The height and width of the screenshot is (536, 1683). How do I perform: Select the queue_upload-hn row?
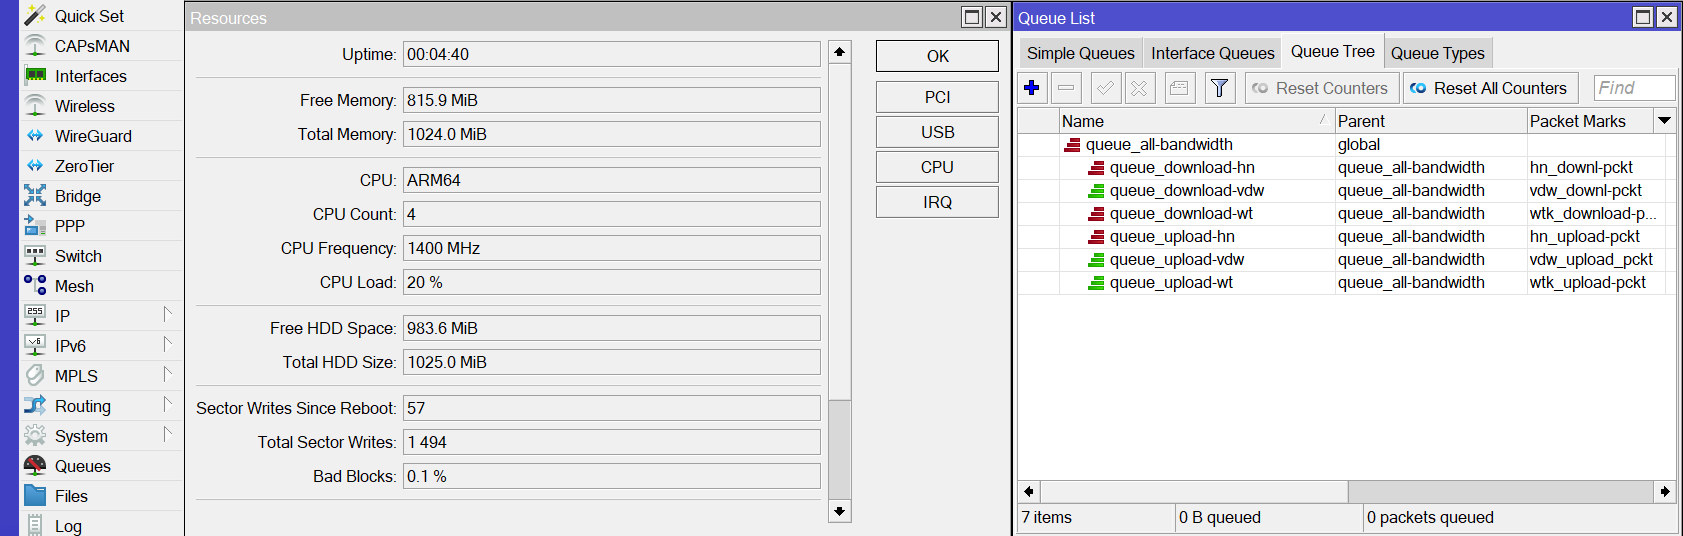tap(1346, 236)
